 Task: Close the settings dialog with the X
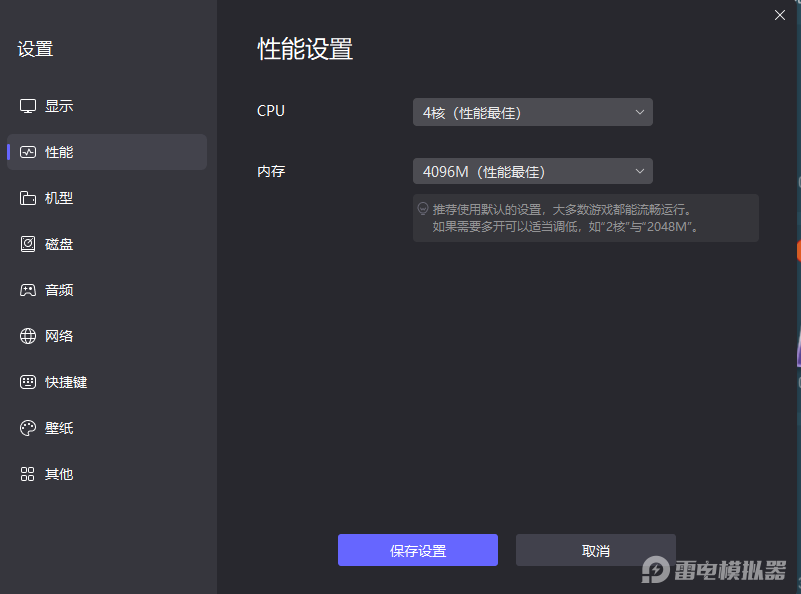779,15
